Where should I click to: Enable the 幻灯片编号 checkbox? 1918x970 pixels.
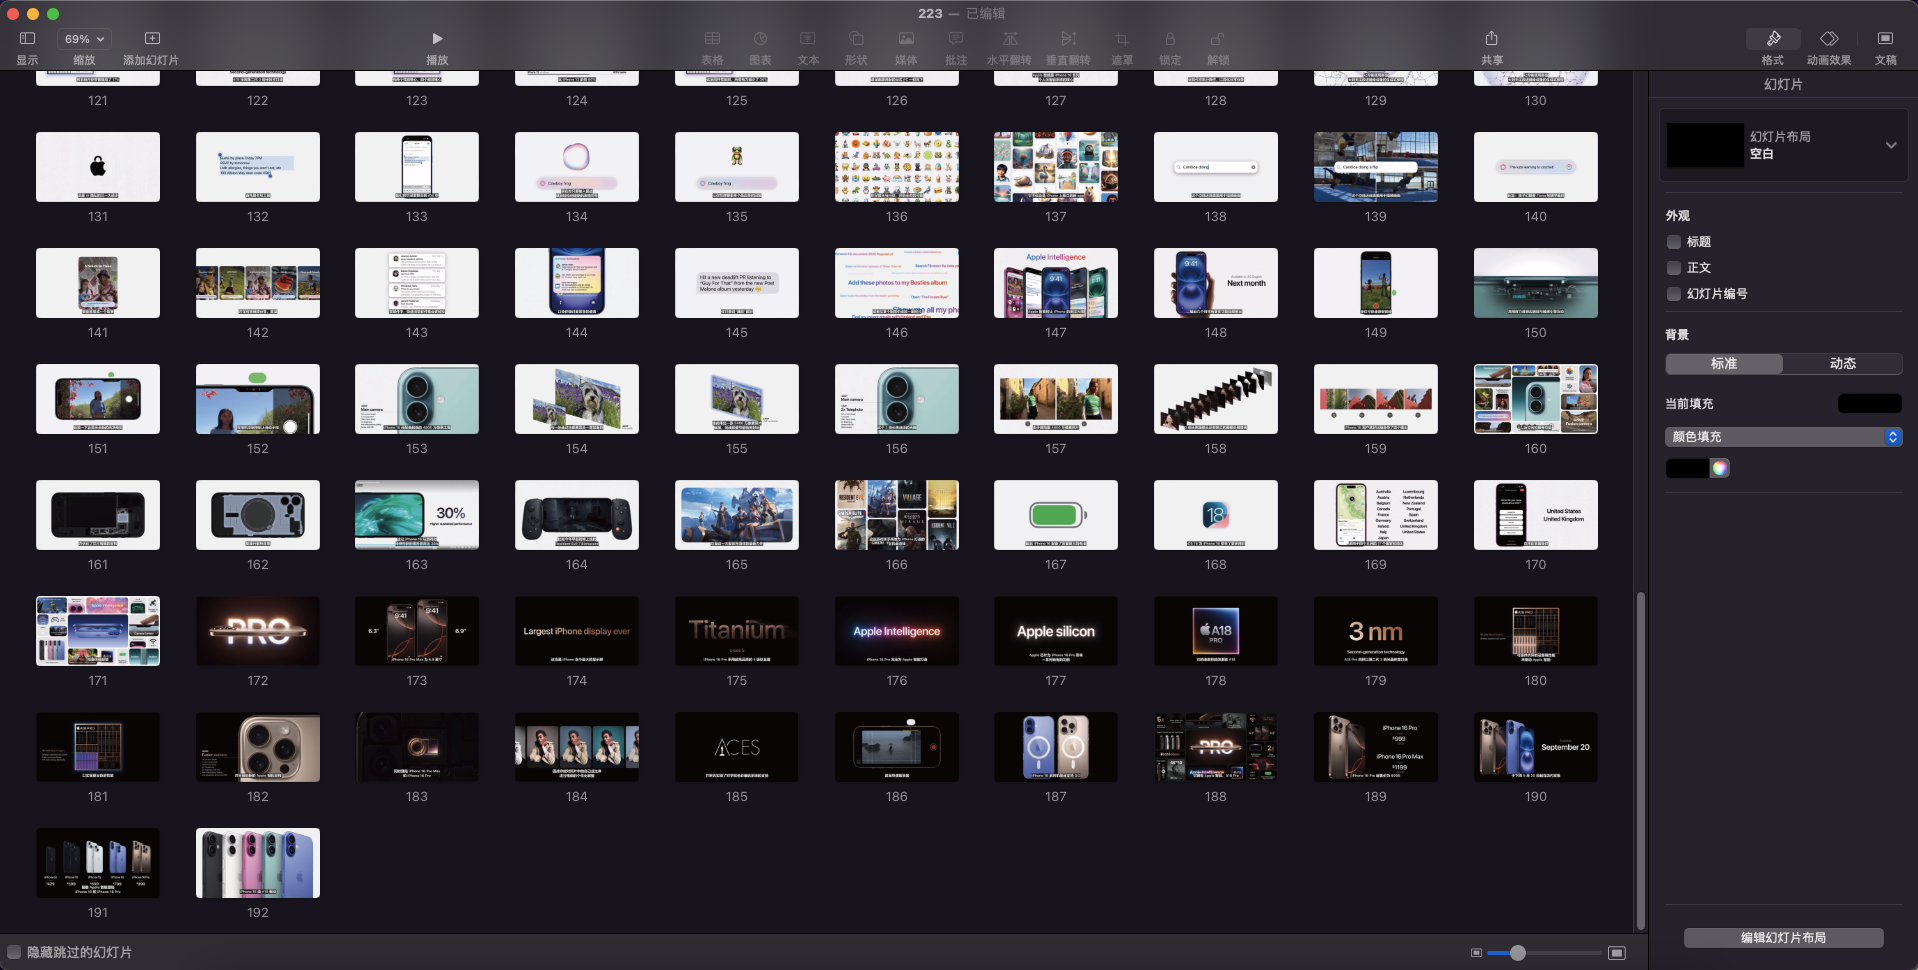(x=1674, y=294)
